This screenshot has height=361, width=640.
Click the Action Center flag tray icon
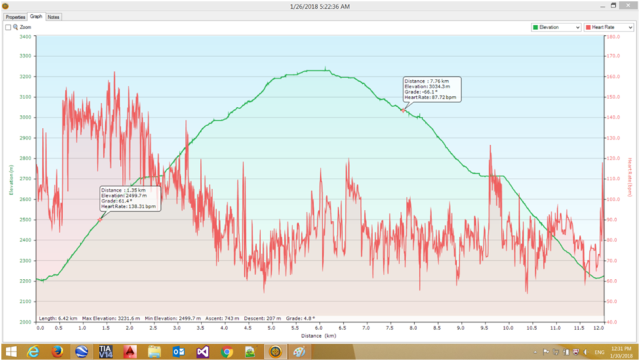click(546, 352)
